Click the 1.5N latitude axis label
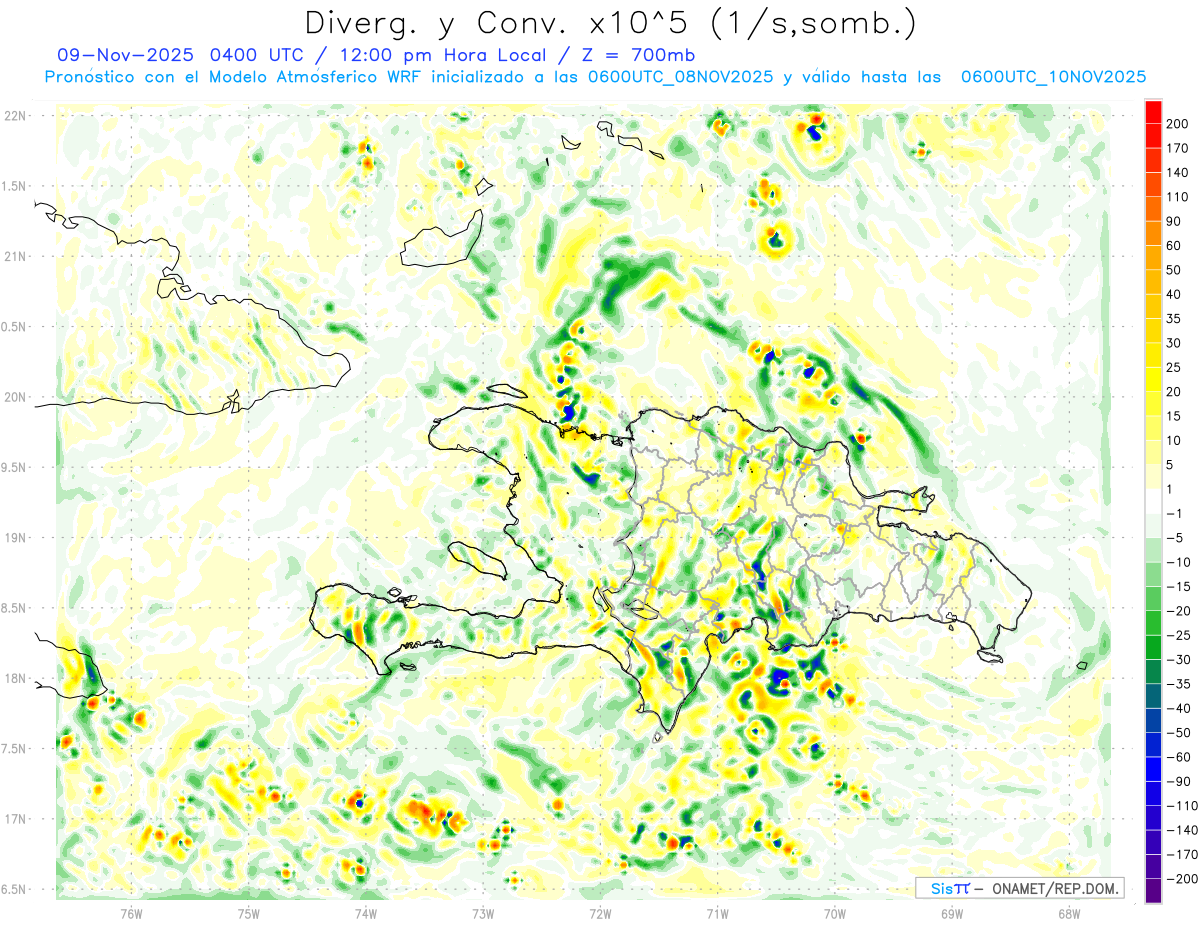Screen dimensions: 1200x927 pyautogui.click(x=14, y=186)
